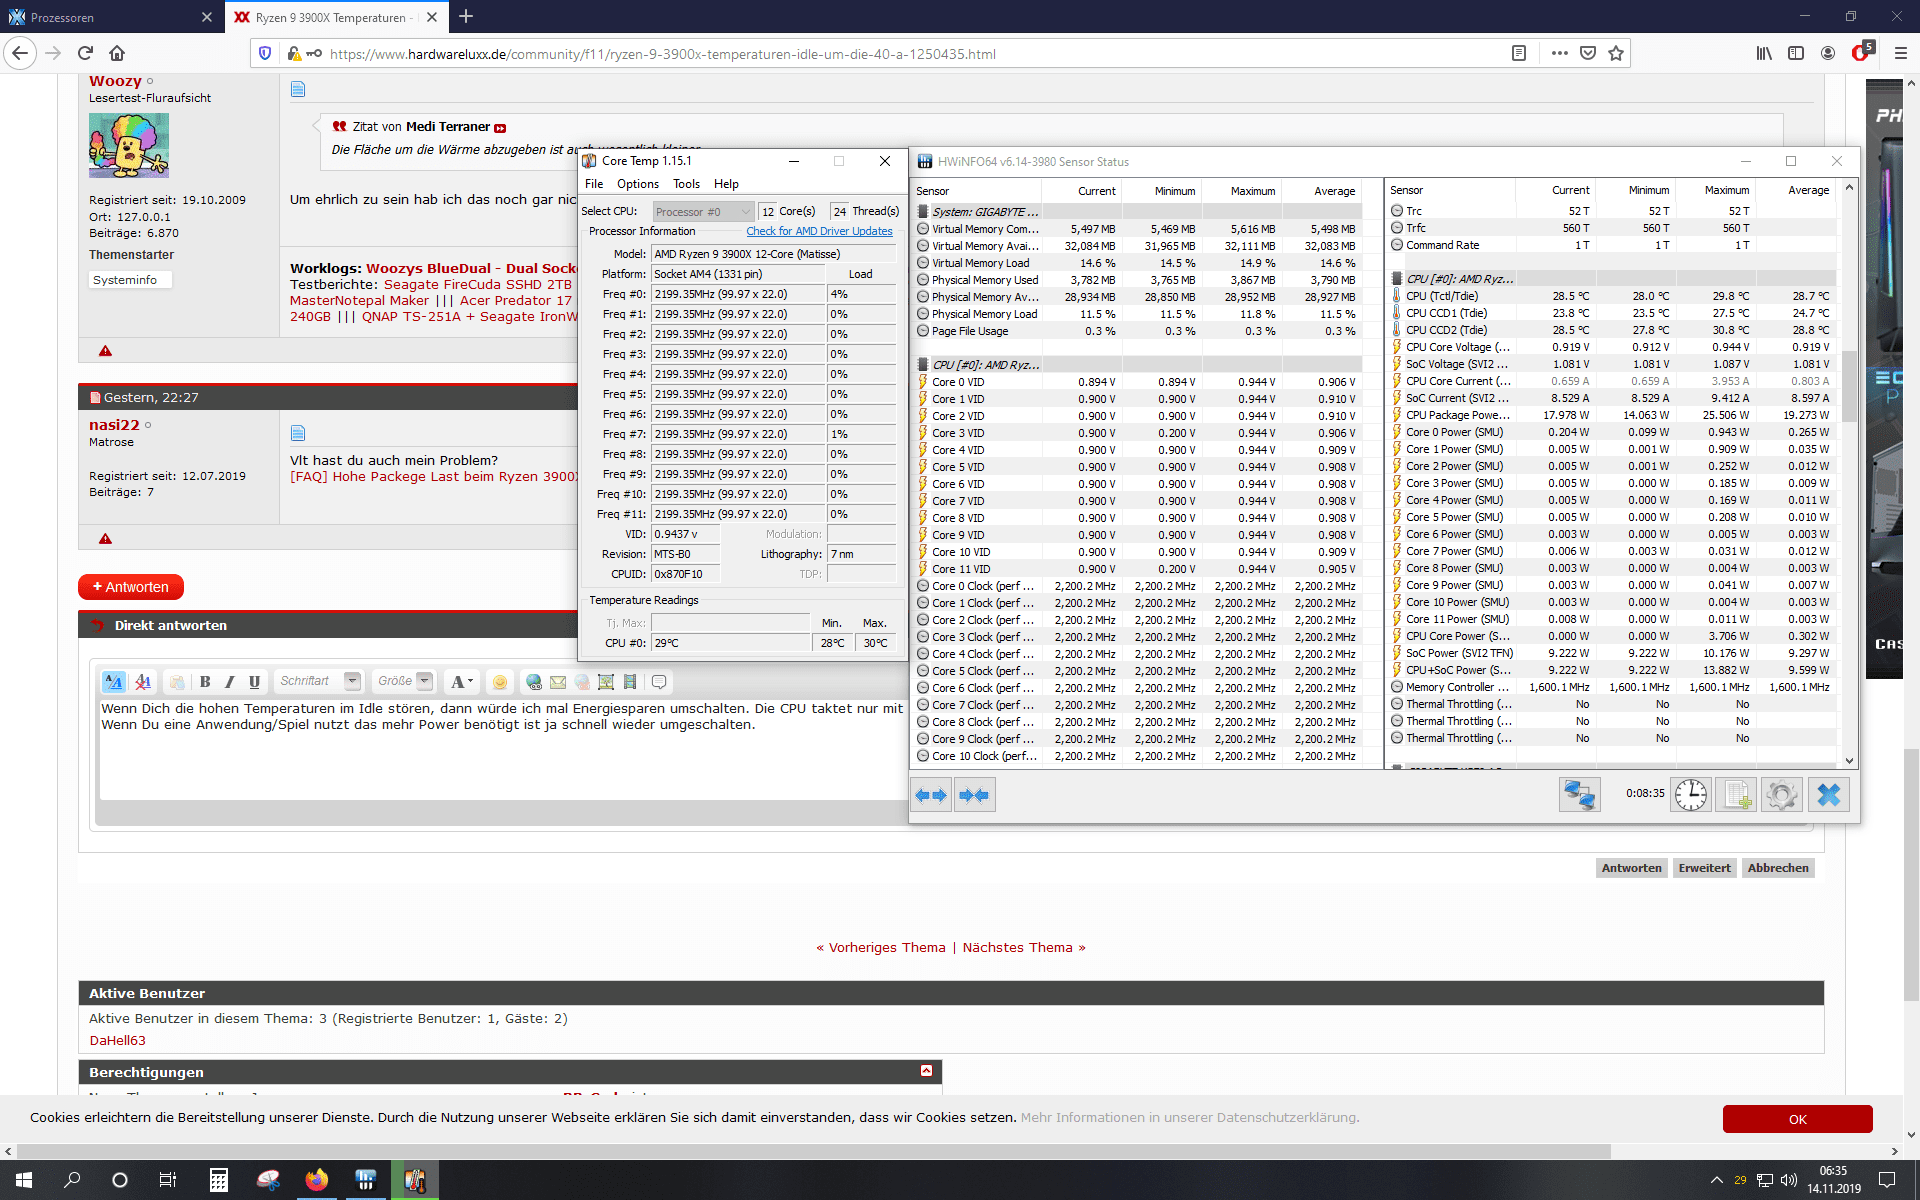Viewport: 1920px width, 1200px height.
Task: Open Core Temp Help menu
Action: coord(726,184)
